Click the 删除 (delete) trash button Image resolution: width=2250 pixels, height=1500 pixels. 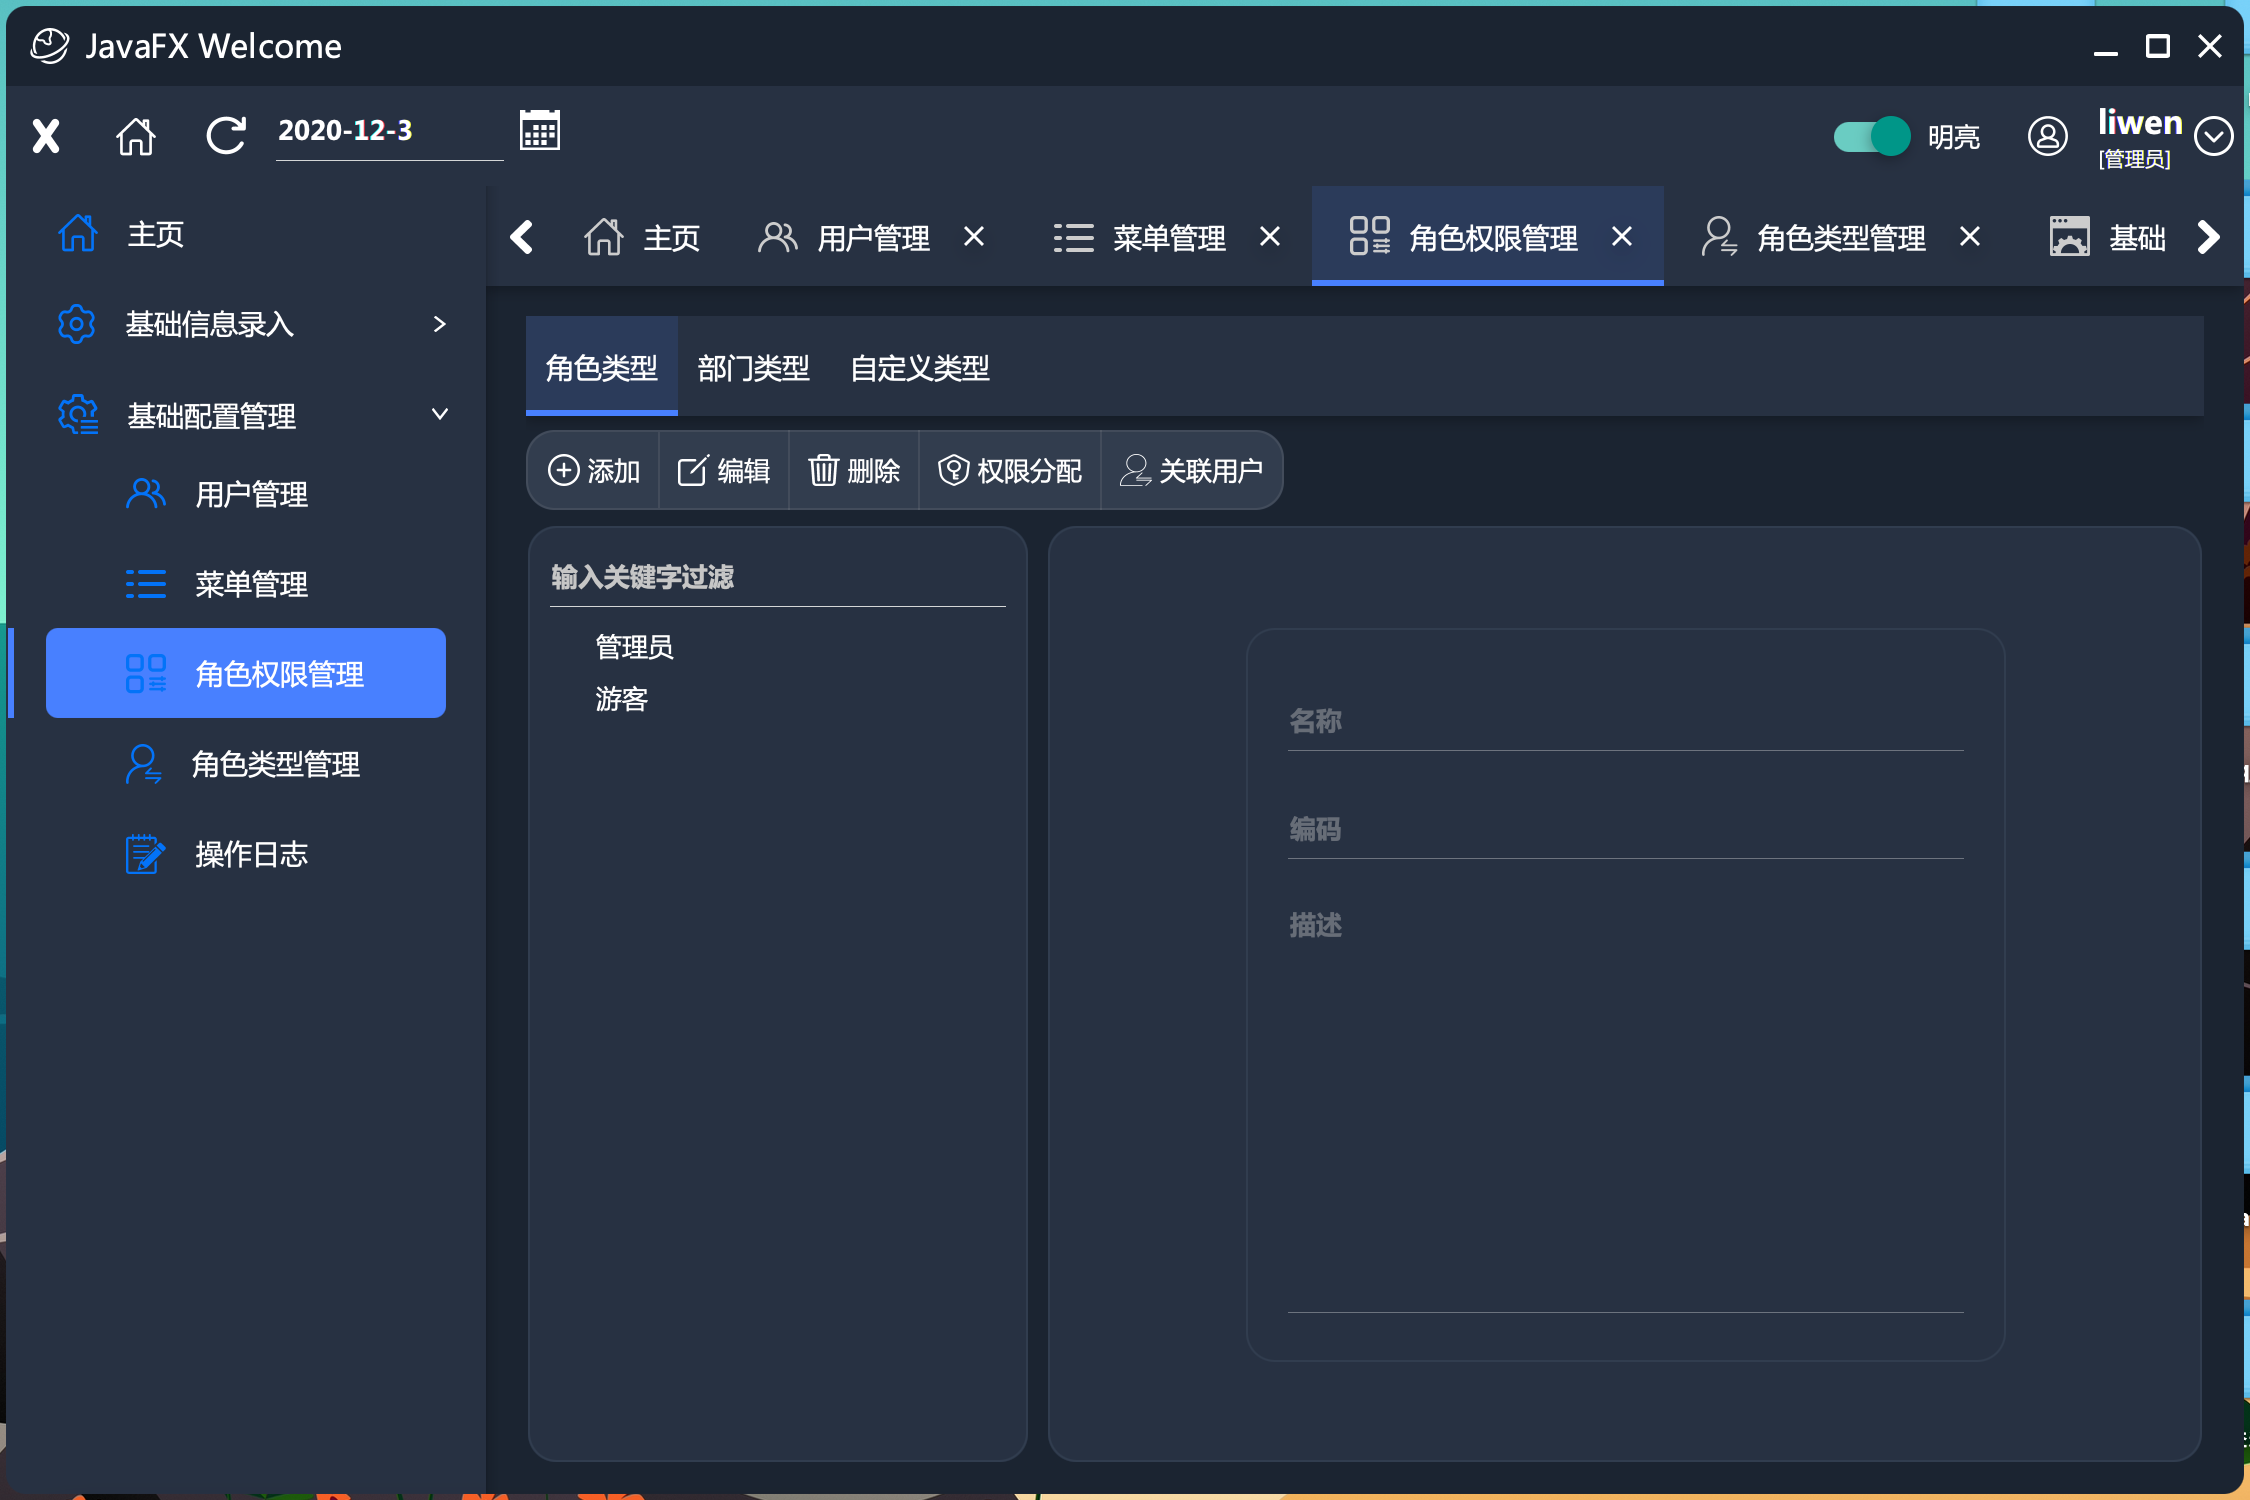(x=854, y=470)
